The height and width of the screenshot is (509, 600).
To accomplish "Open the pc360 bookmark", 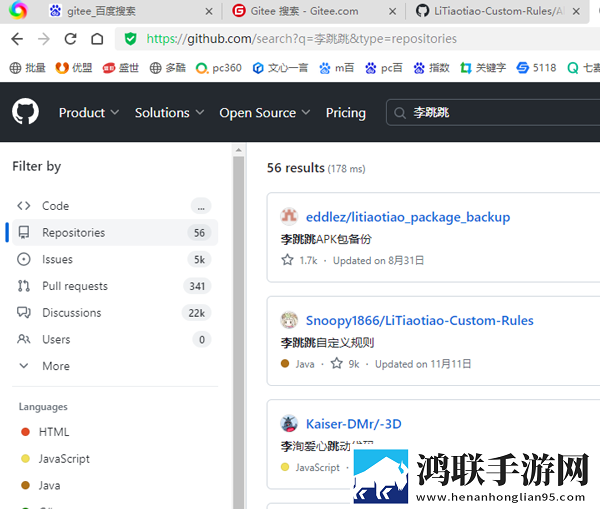I will click(x=218, y=68).
